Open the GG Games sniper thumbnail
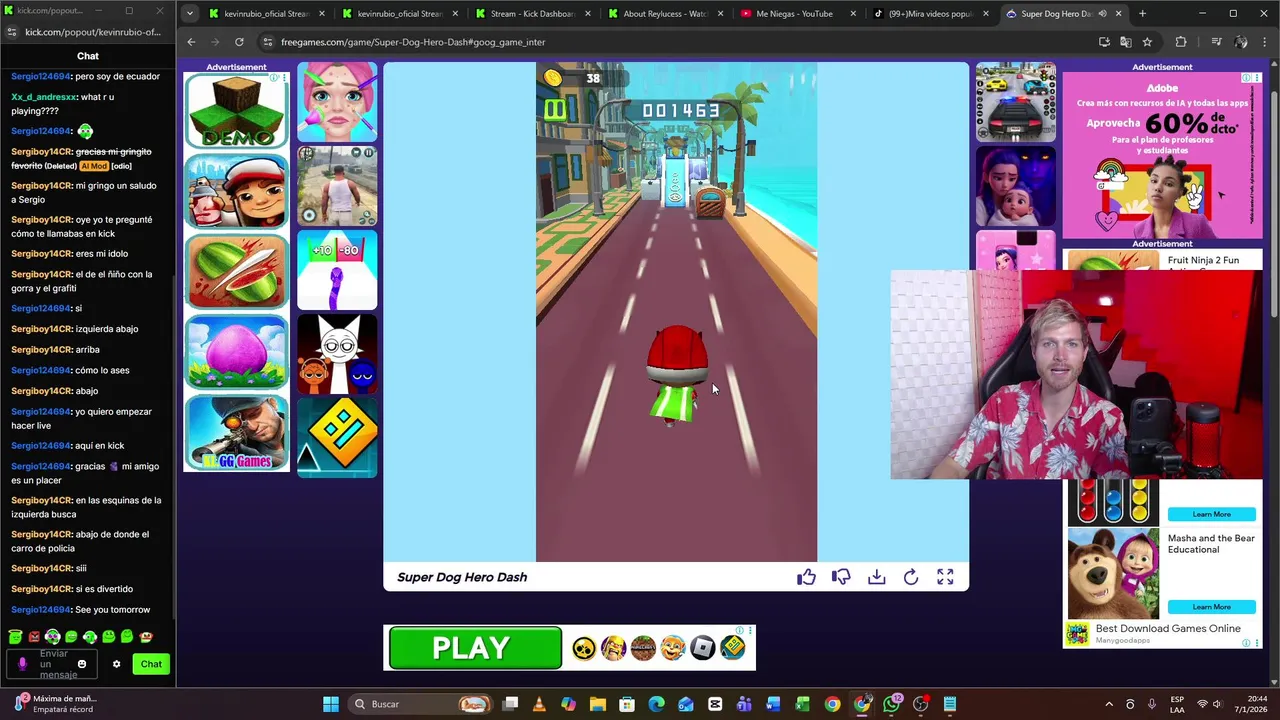Screen dimensions: 1280x720 coord(236,434)
